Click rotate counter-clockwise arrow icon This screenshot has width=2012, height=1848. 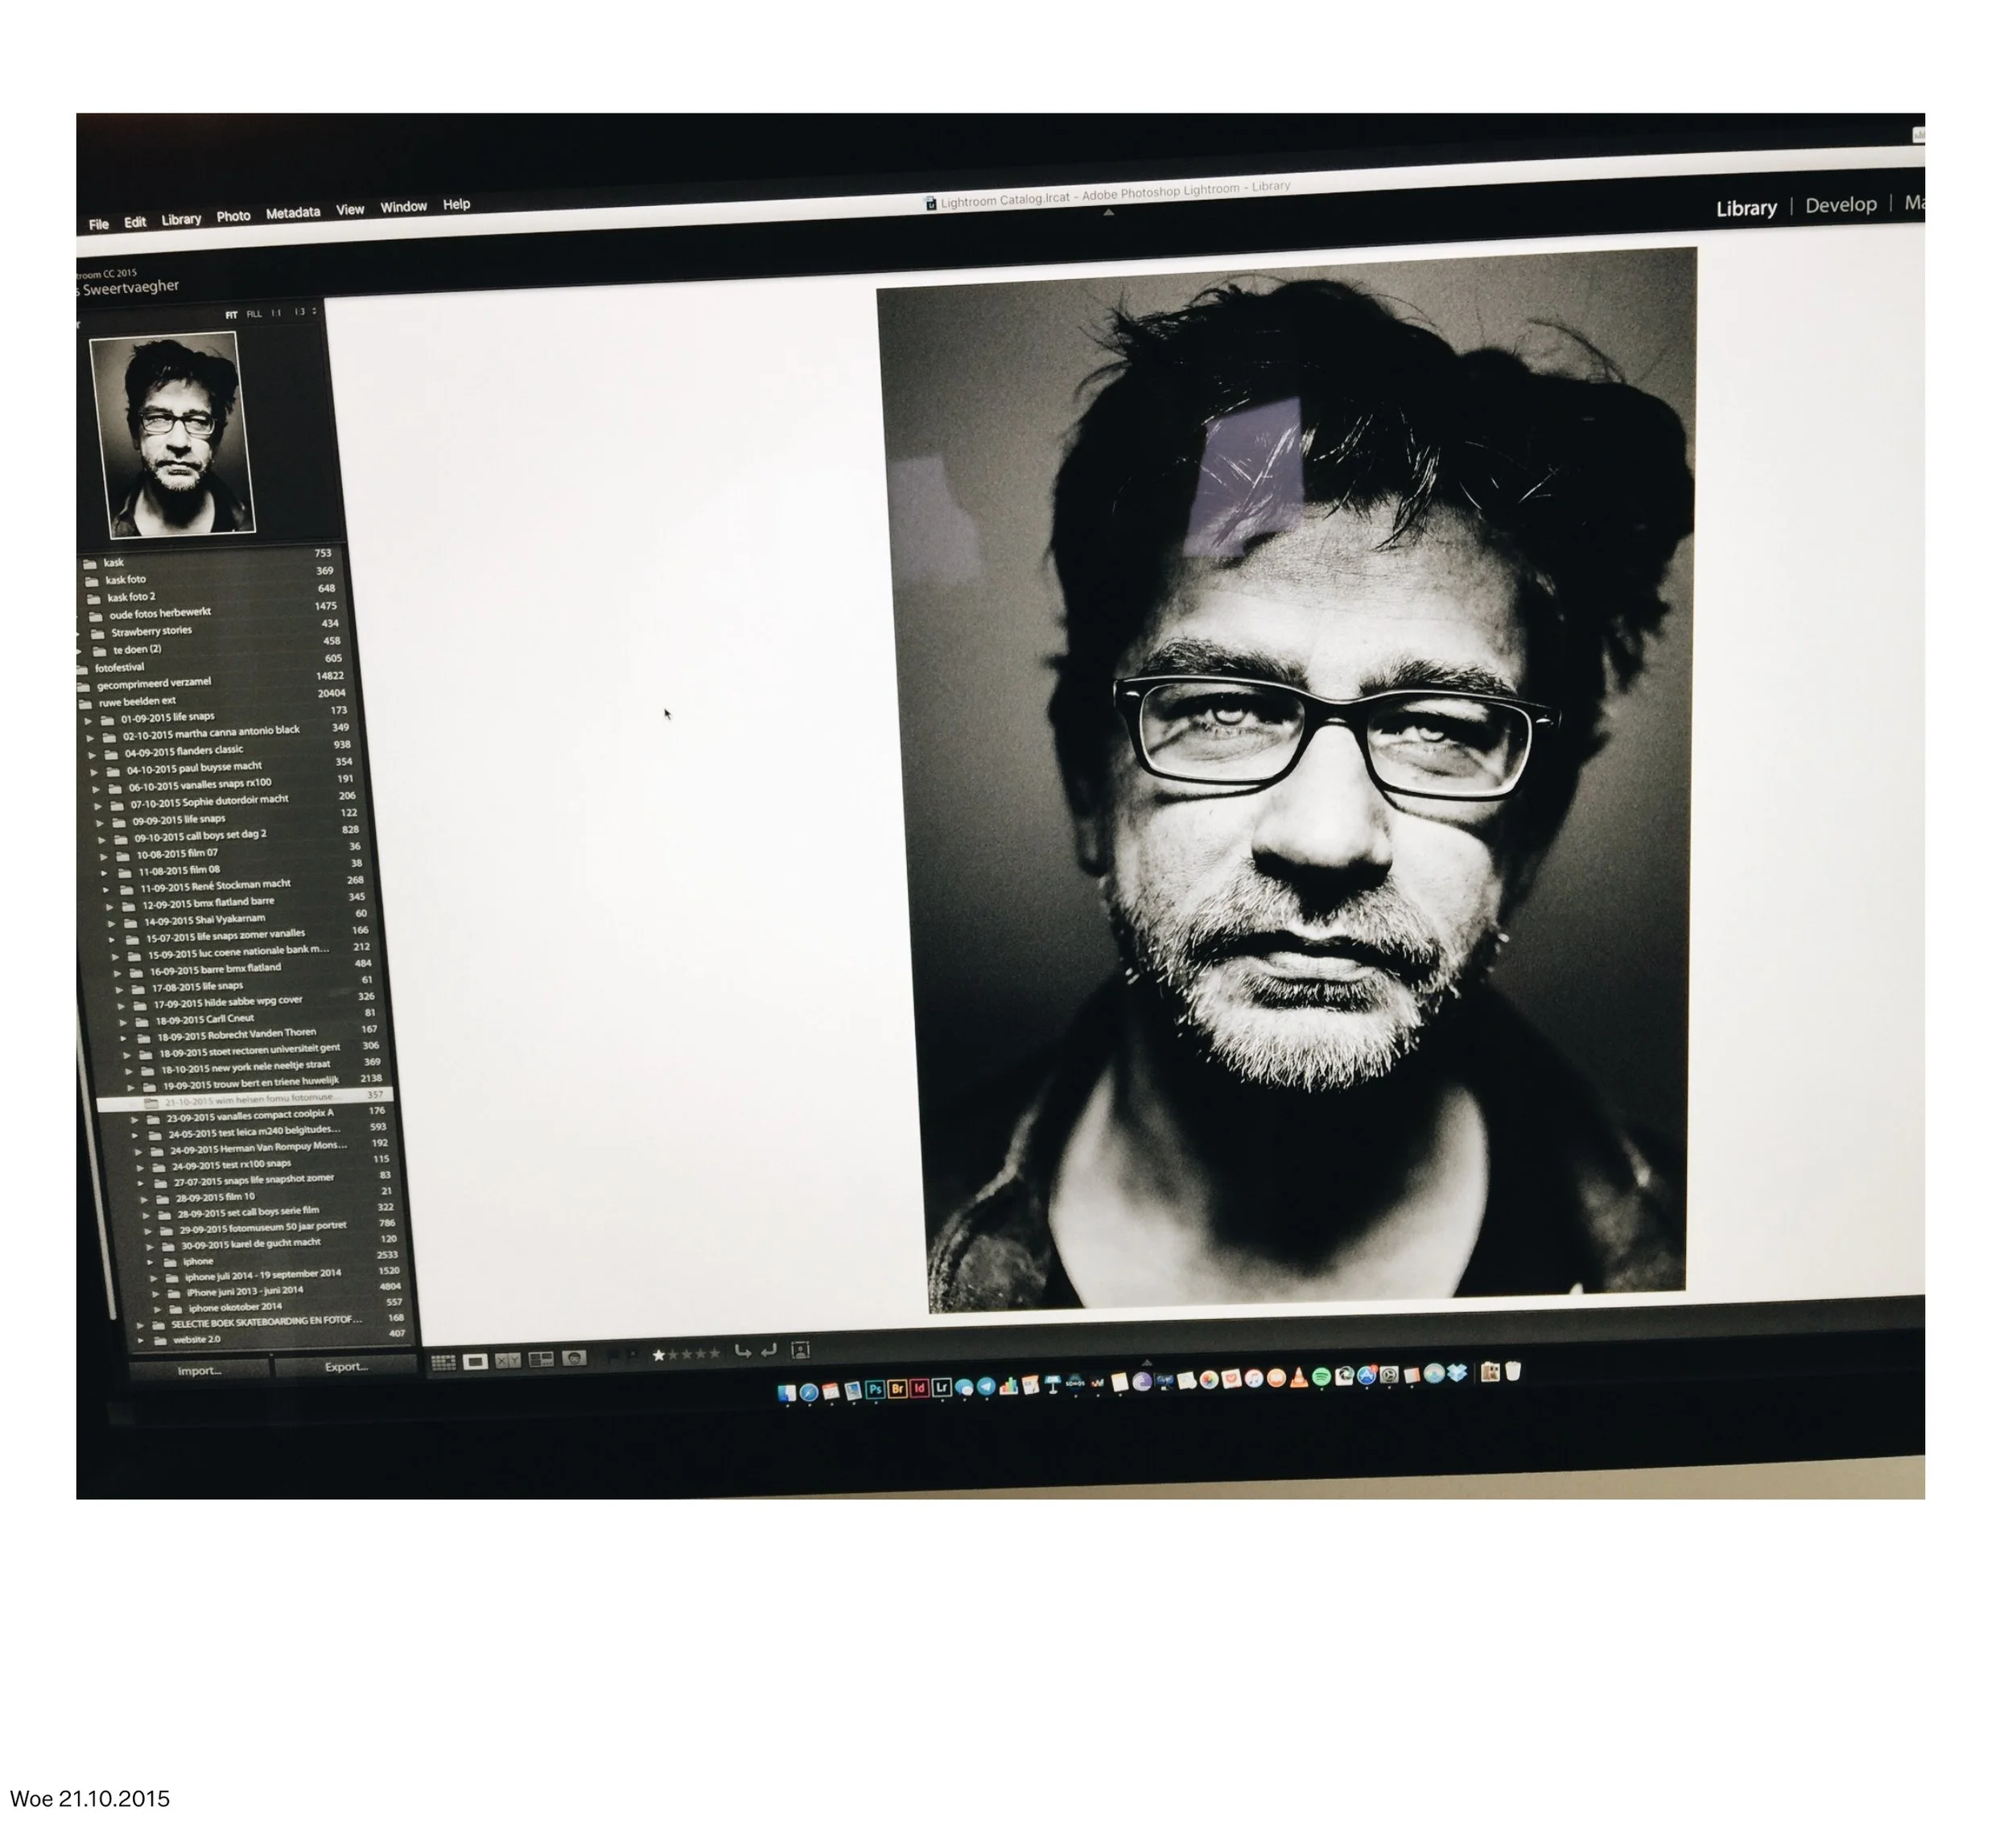click(742, 1352)
